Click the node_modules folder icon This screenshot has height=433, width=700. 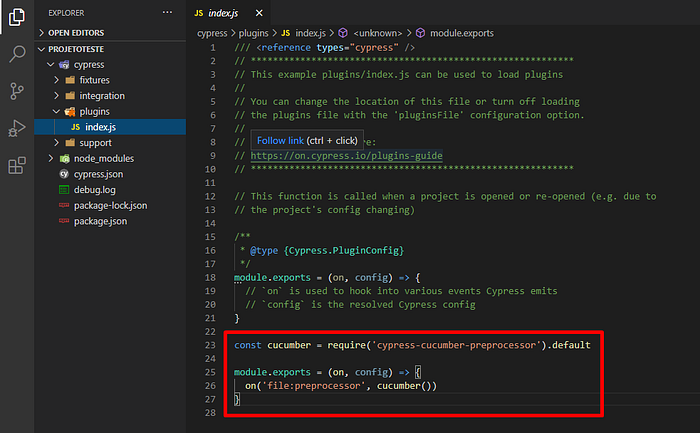tap(65, 158)
